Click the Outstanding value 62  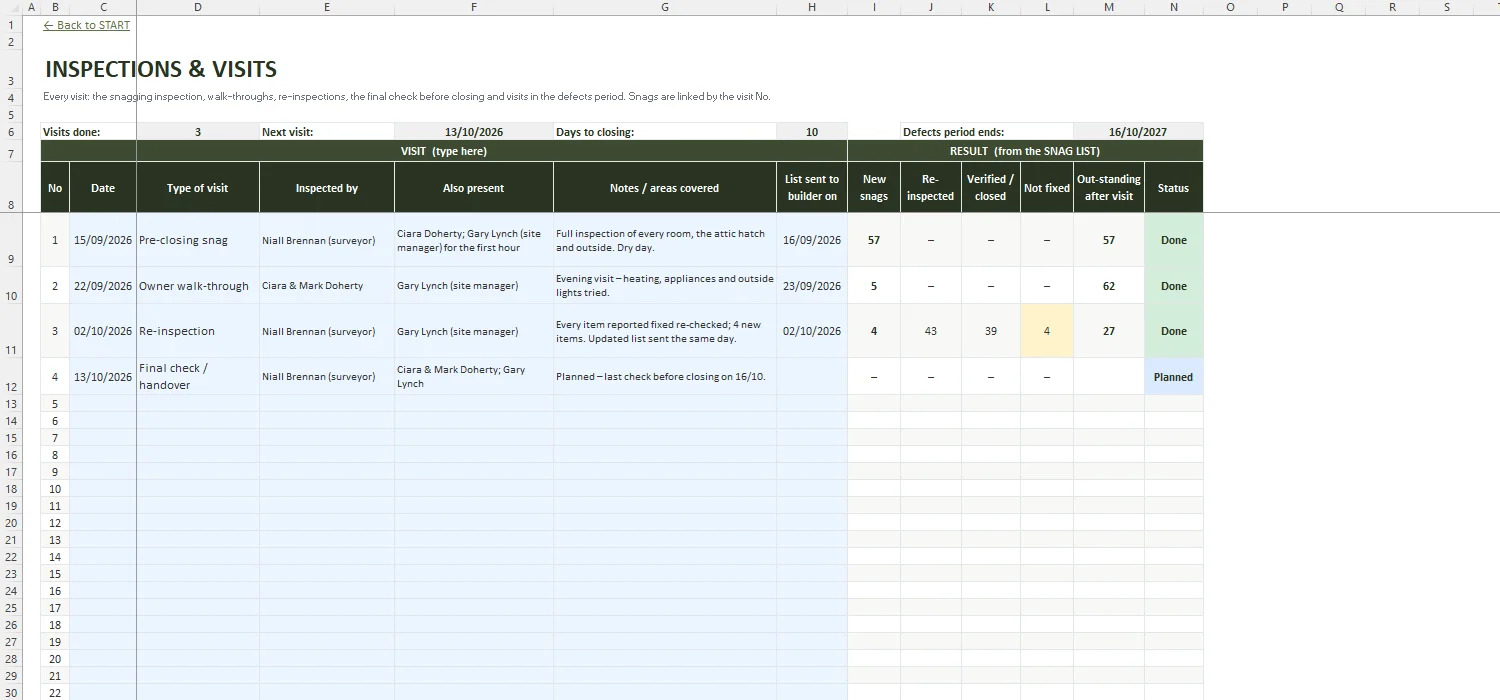point(1109,285)
